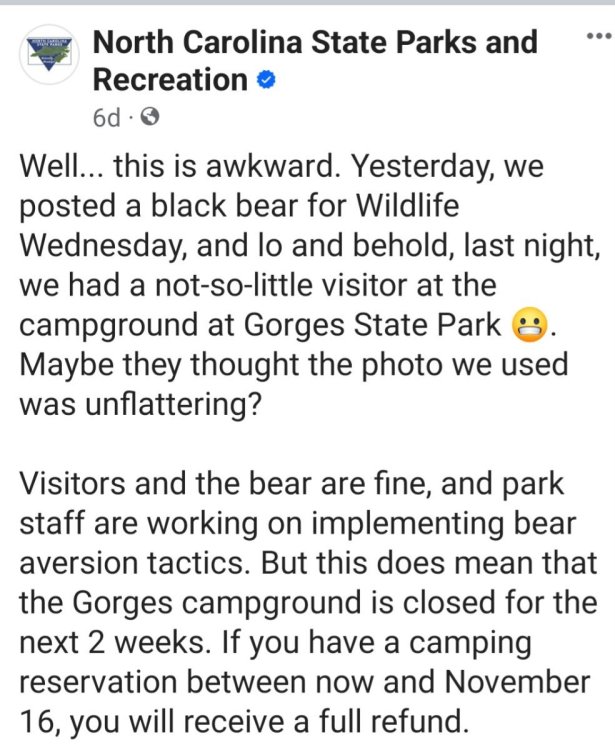Open the post via the 6d timestamp
The width and height of the screenshot is (615, 750).
106,117
